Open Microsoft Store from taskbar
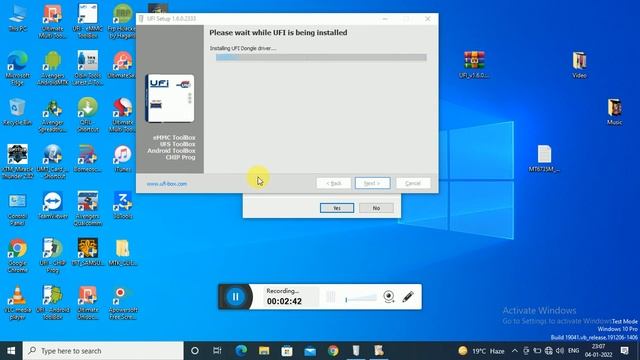Screen dimensions: 640x360 click(x=287, y=351)
